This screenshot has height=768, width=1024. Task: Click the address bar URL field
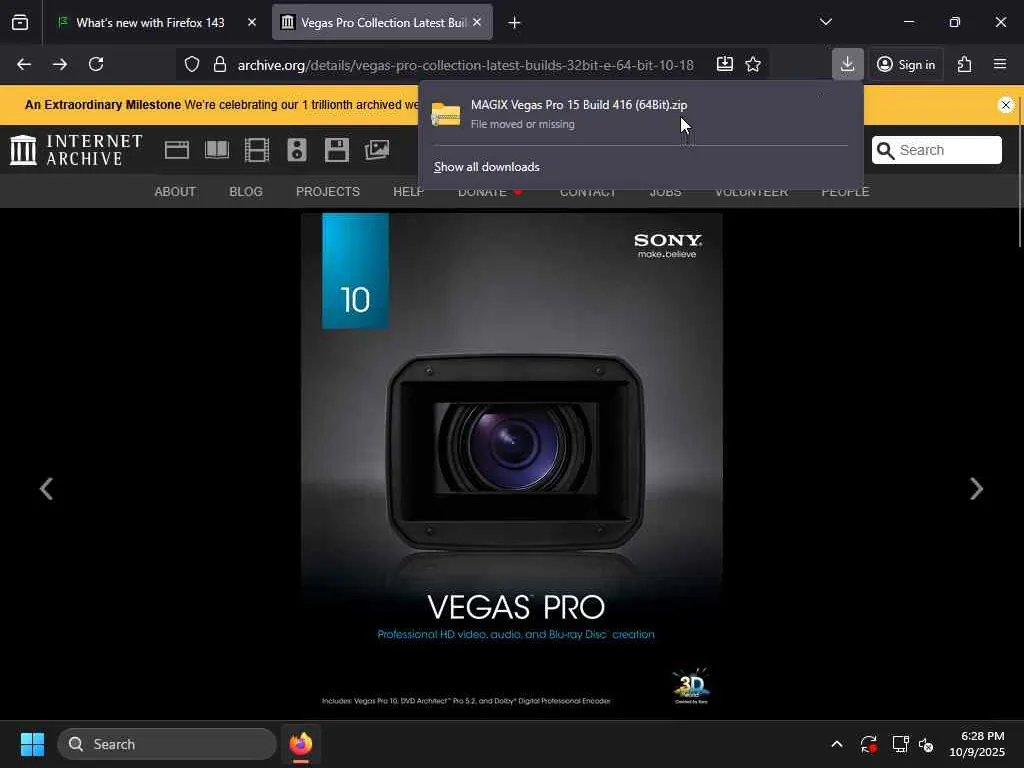[x=466, y=65]
